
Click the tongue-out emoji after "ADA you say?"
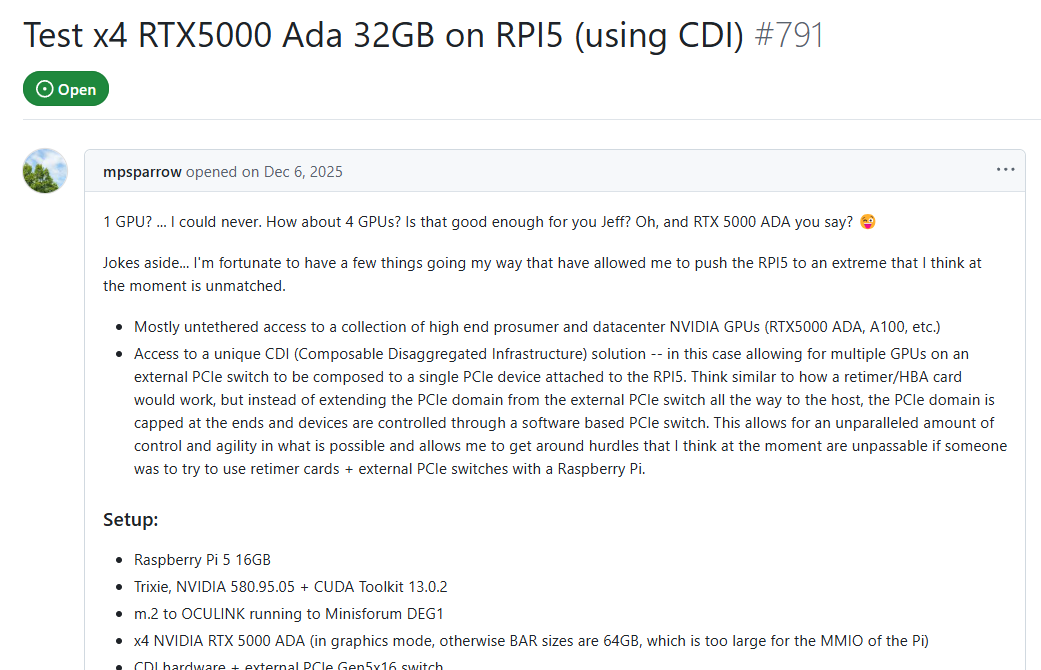click(868, 221)
